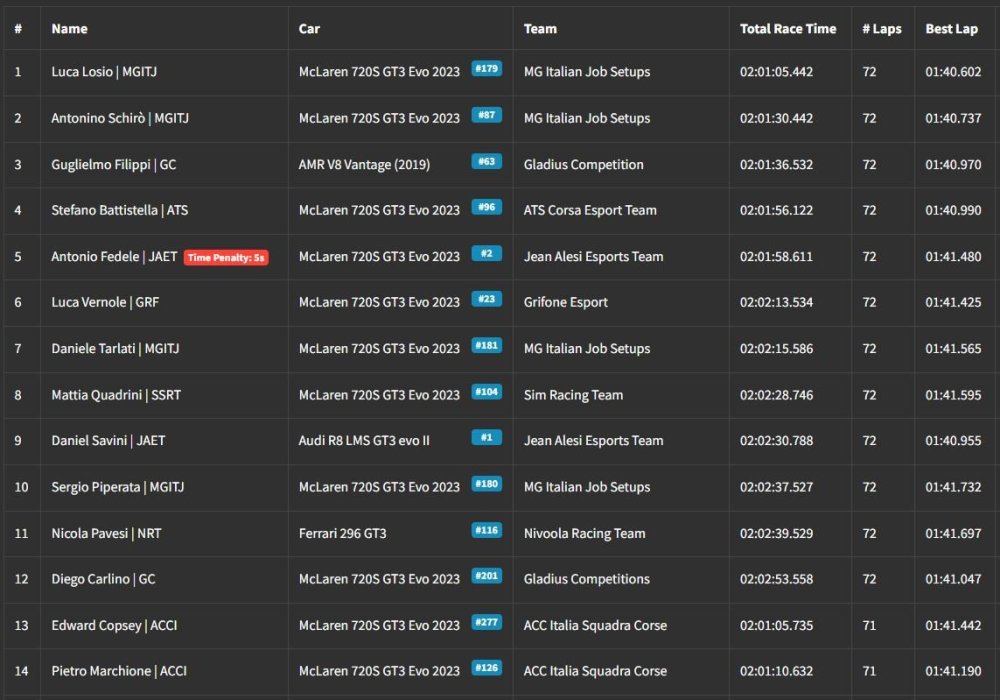Click the #179 car number badge

(487, 69)
